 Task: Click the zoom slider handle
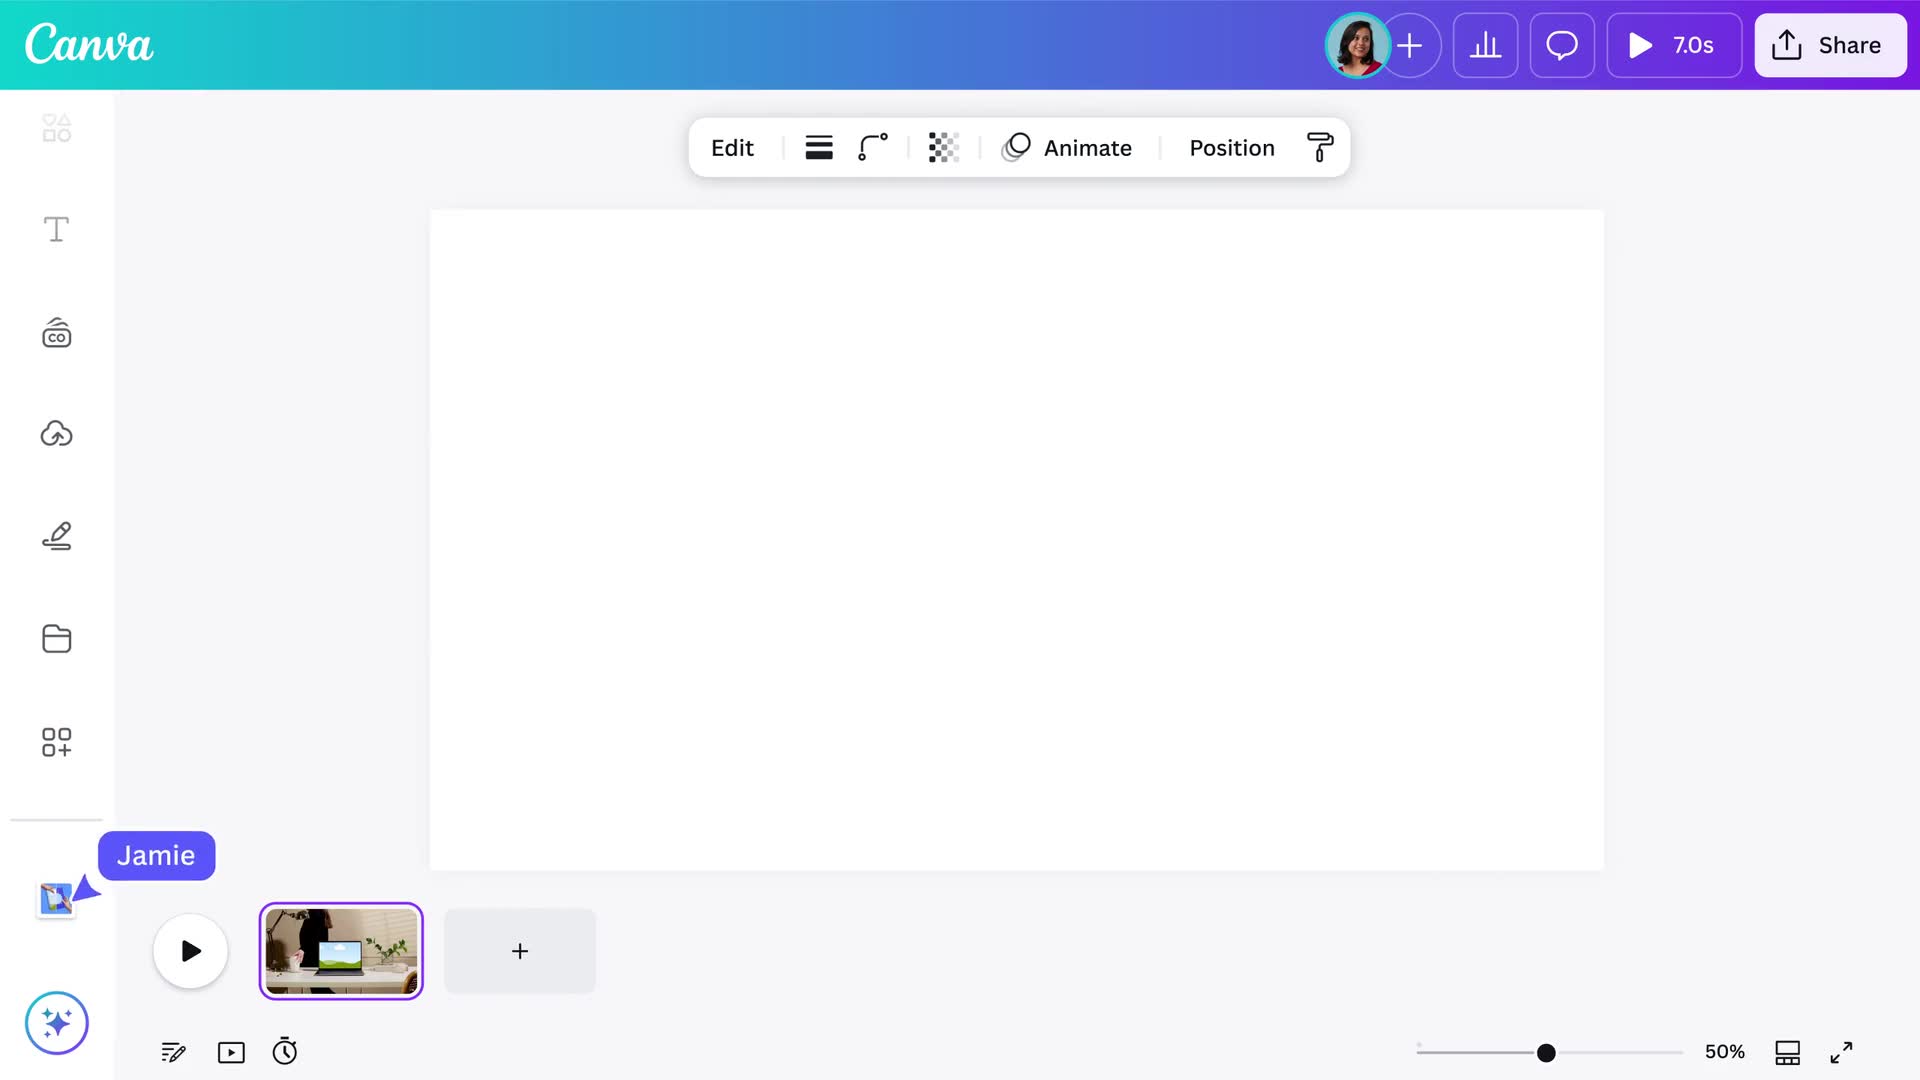pyautogui.click(x=1546, y=1052)
